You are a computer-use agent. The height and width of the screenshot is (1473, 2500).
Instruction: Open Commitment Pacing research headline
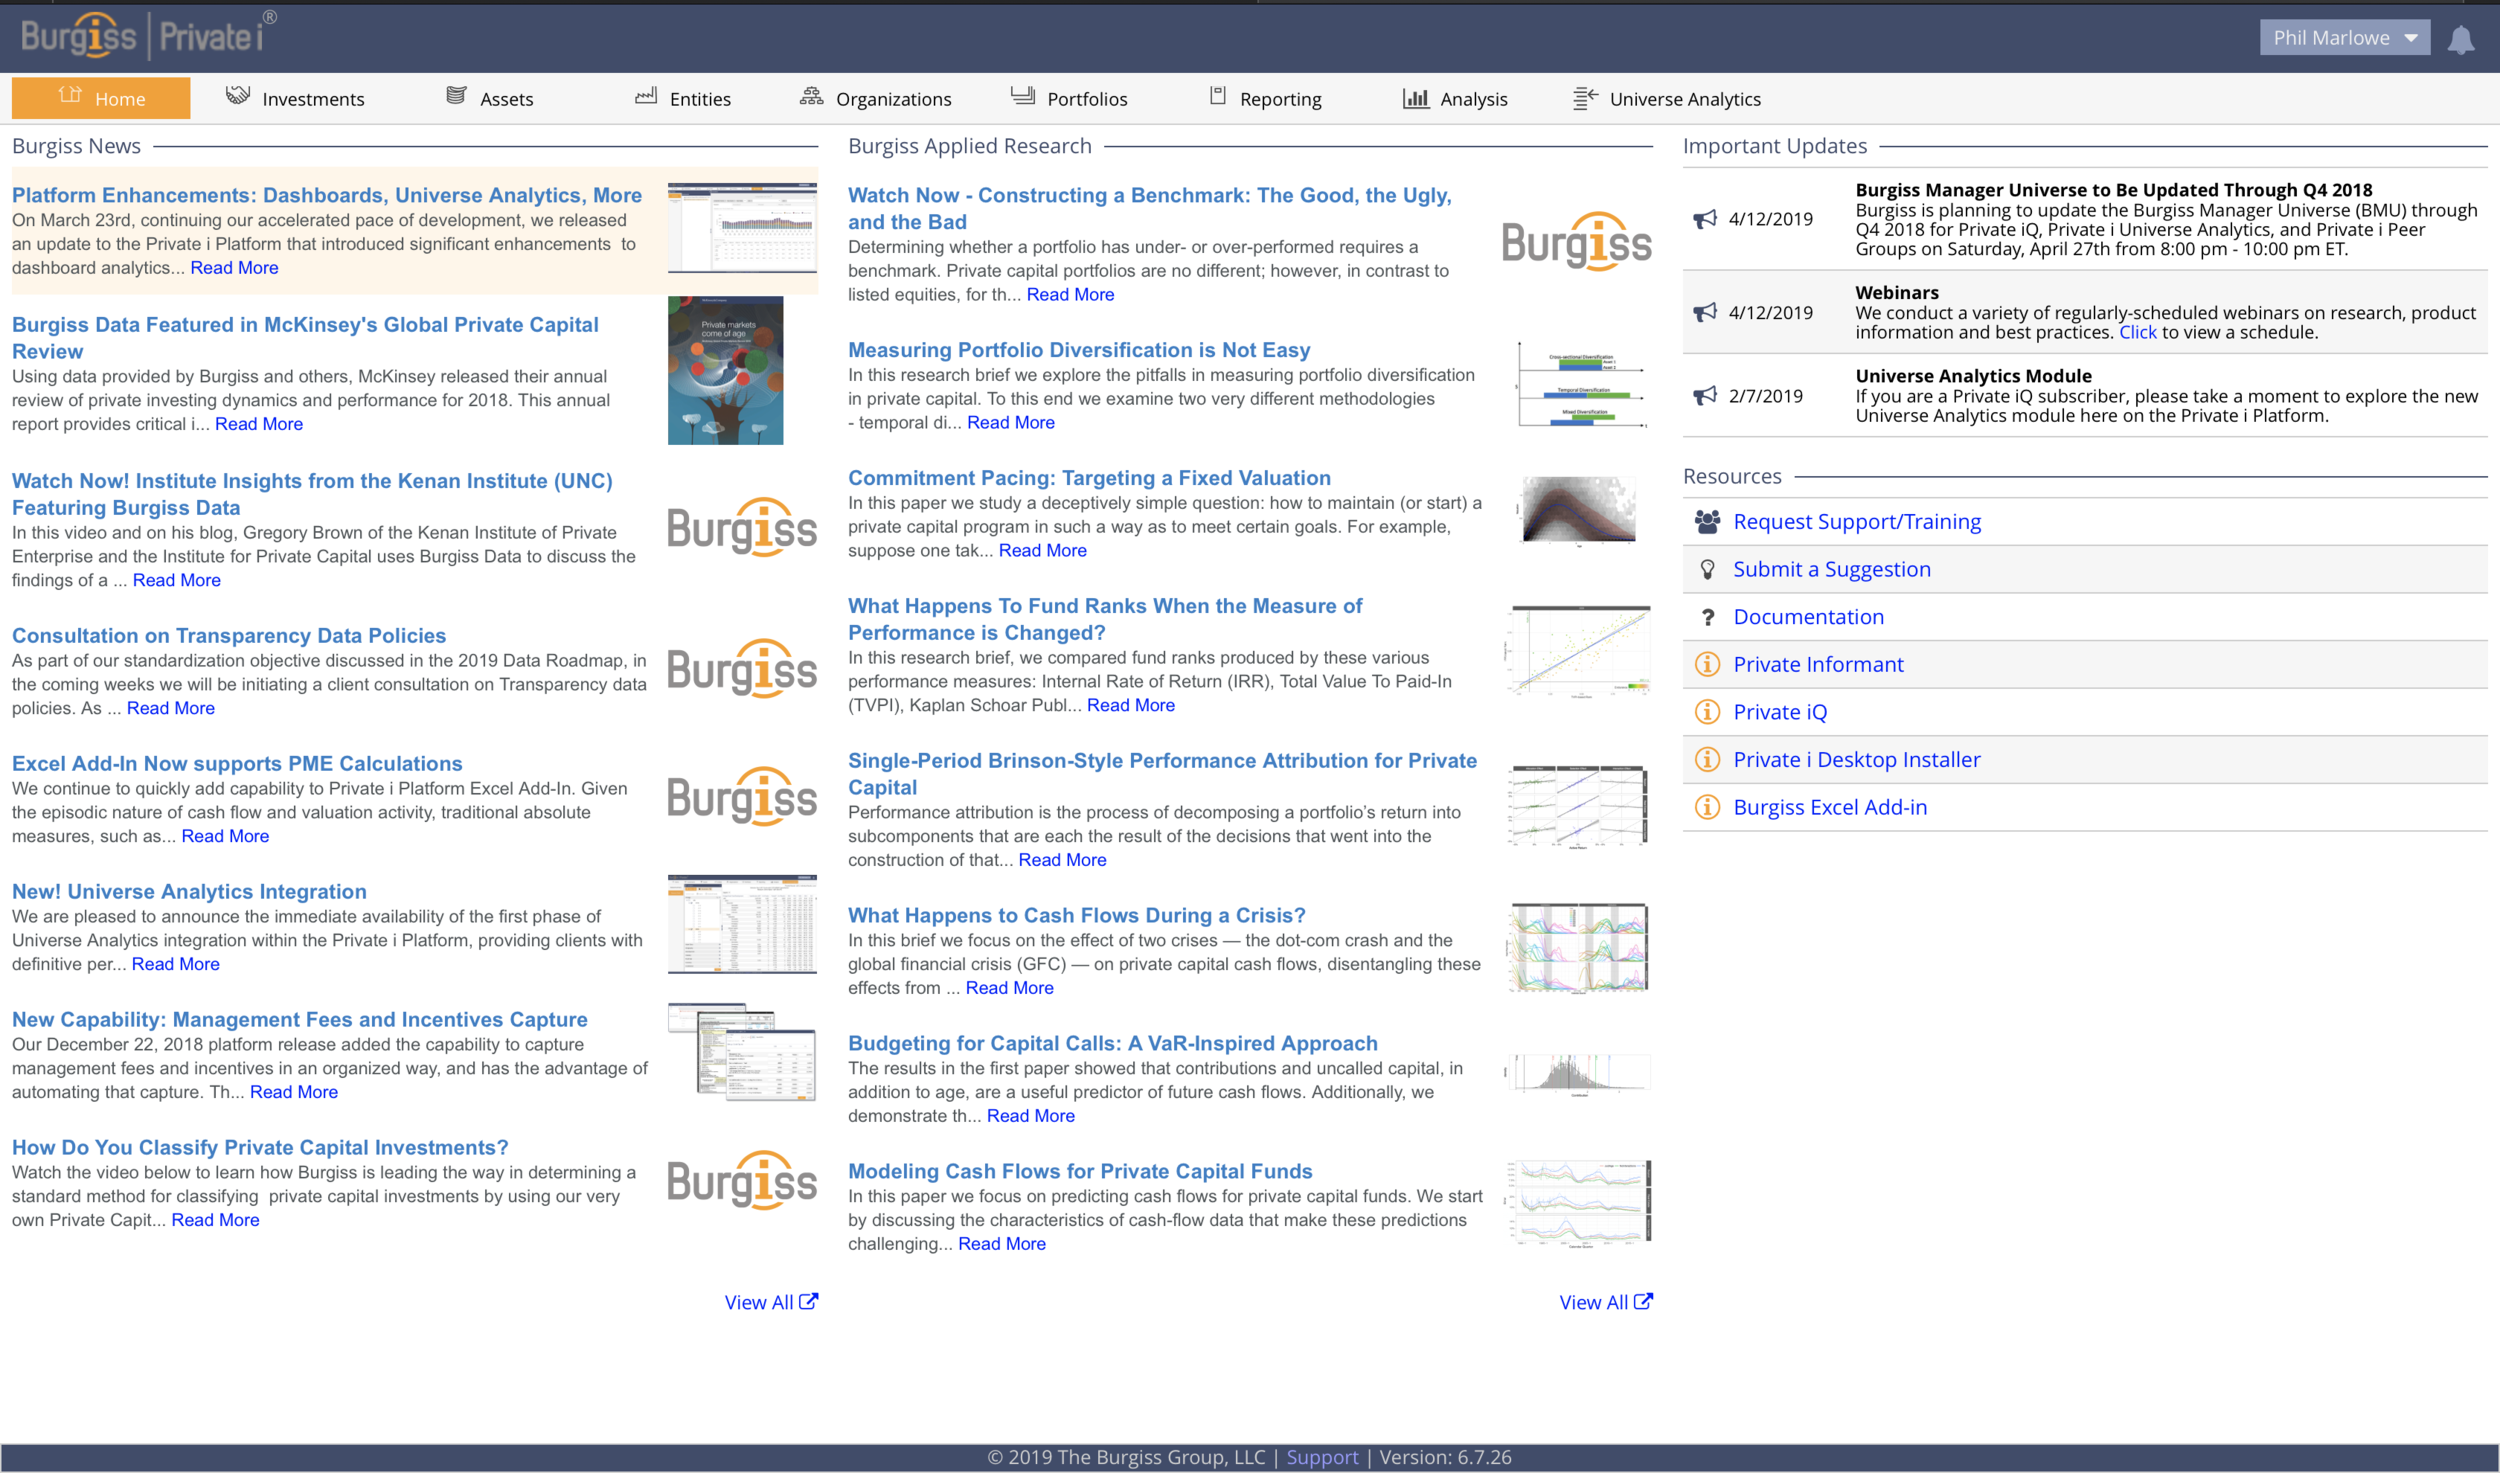point(1090,478)
